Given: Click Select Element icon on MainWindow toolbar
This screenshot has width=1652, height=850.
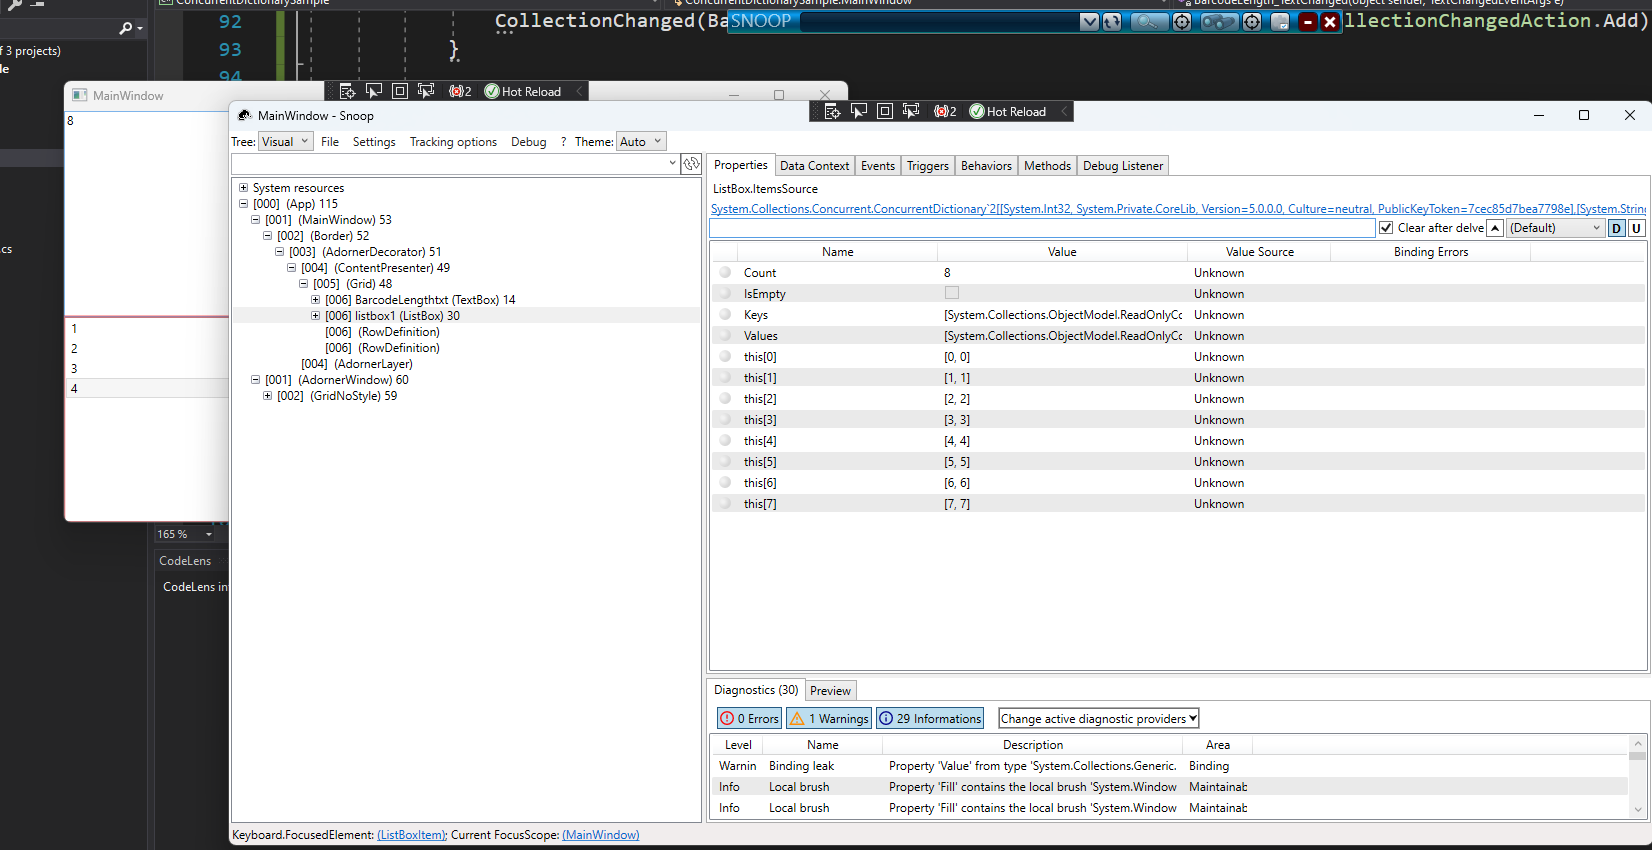Looking at the screenshot, I should (x=373, y=91).
